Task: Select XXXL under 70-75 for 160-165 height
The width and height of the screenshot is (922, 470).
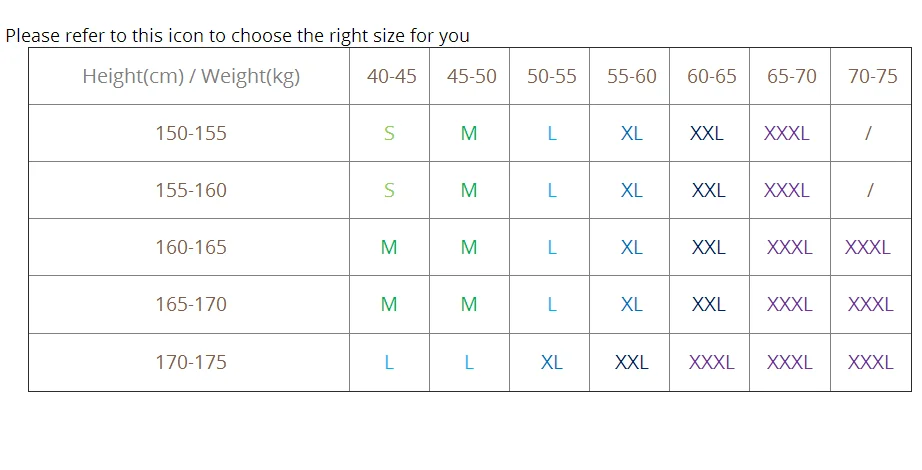Action: 868,248
